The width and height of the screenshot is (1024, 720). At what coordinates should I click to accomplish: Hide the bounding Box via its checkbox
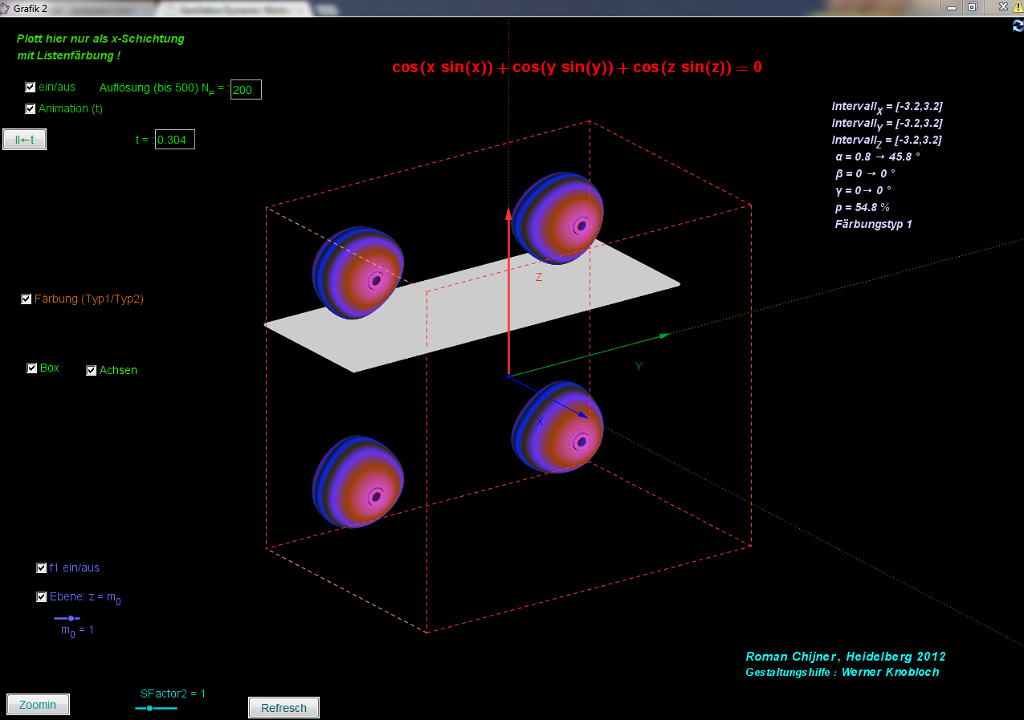[x=32, y=369]
